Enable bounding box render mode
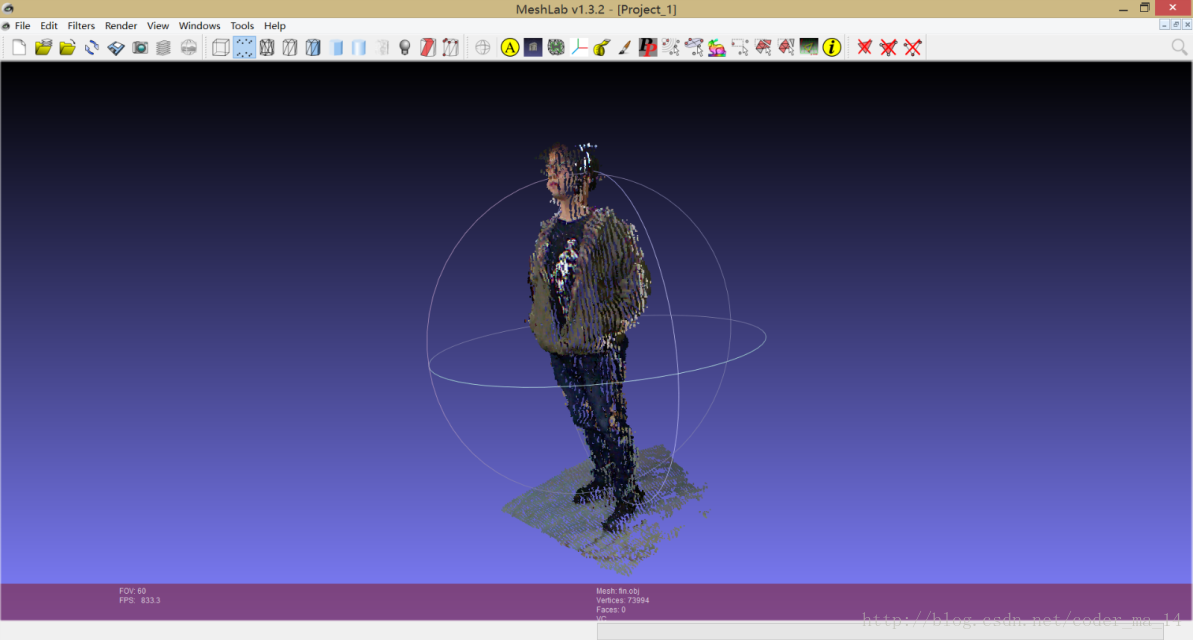The image size is (1193, 640). point(221,48)
